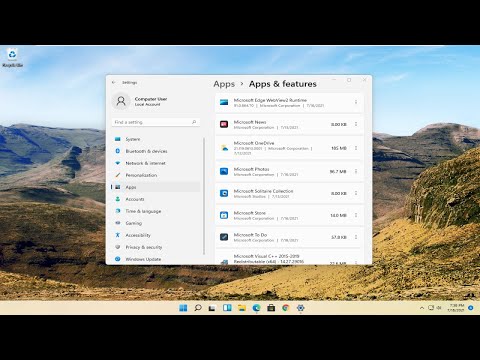Maximize the Settings window

coord(349,80)
